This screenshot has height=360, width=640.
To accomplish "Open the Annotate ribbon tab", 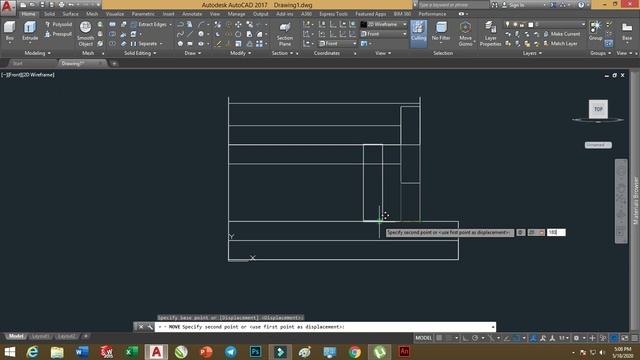I will click(192, 14).
